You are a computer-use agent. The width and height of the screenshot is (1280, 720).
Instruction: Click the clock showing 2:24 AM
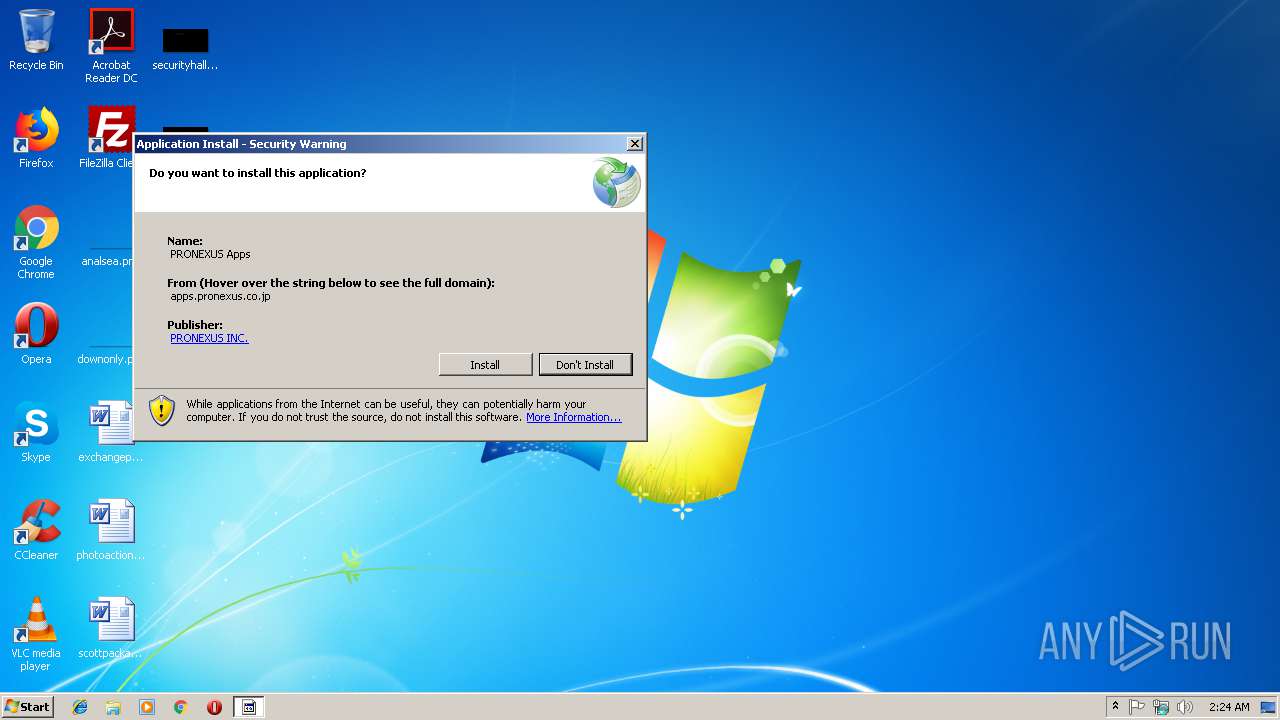pos(1229,707)
